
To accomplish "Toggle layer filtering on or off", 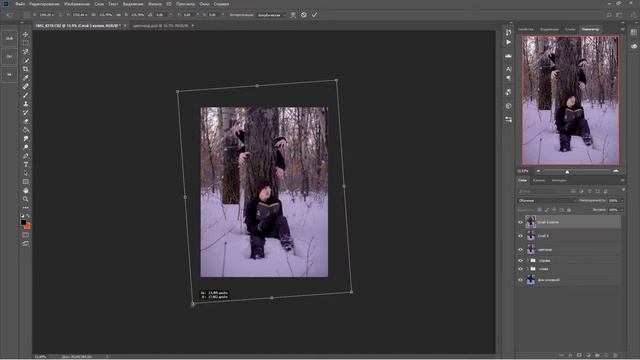I will tap(623, 190).
